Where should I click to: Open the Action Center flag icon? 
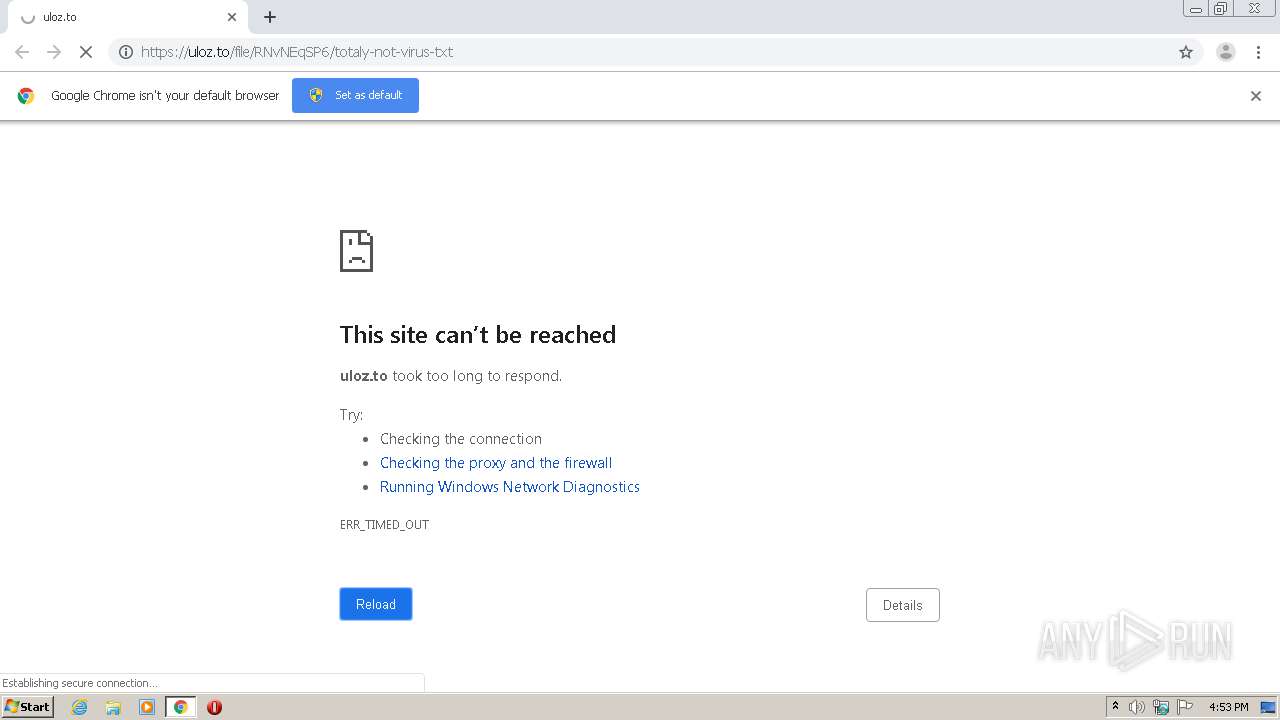pyautogui.click(x=1185, y=707)
